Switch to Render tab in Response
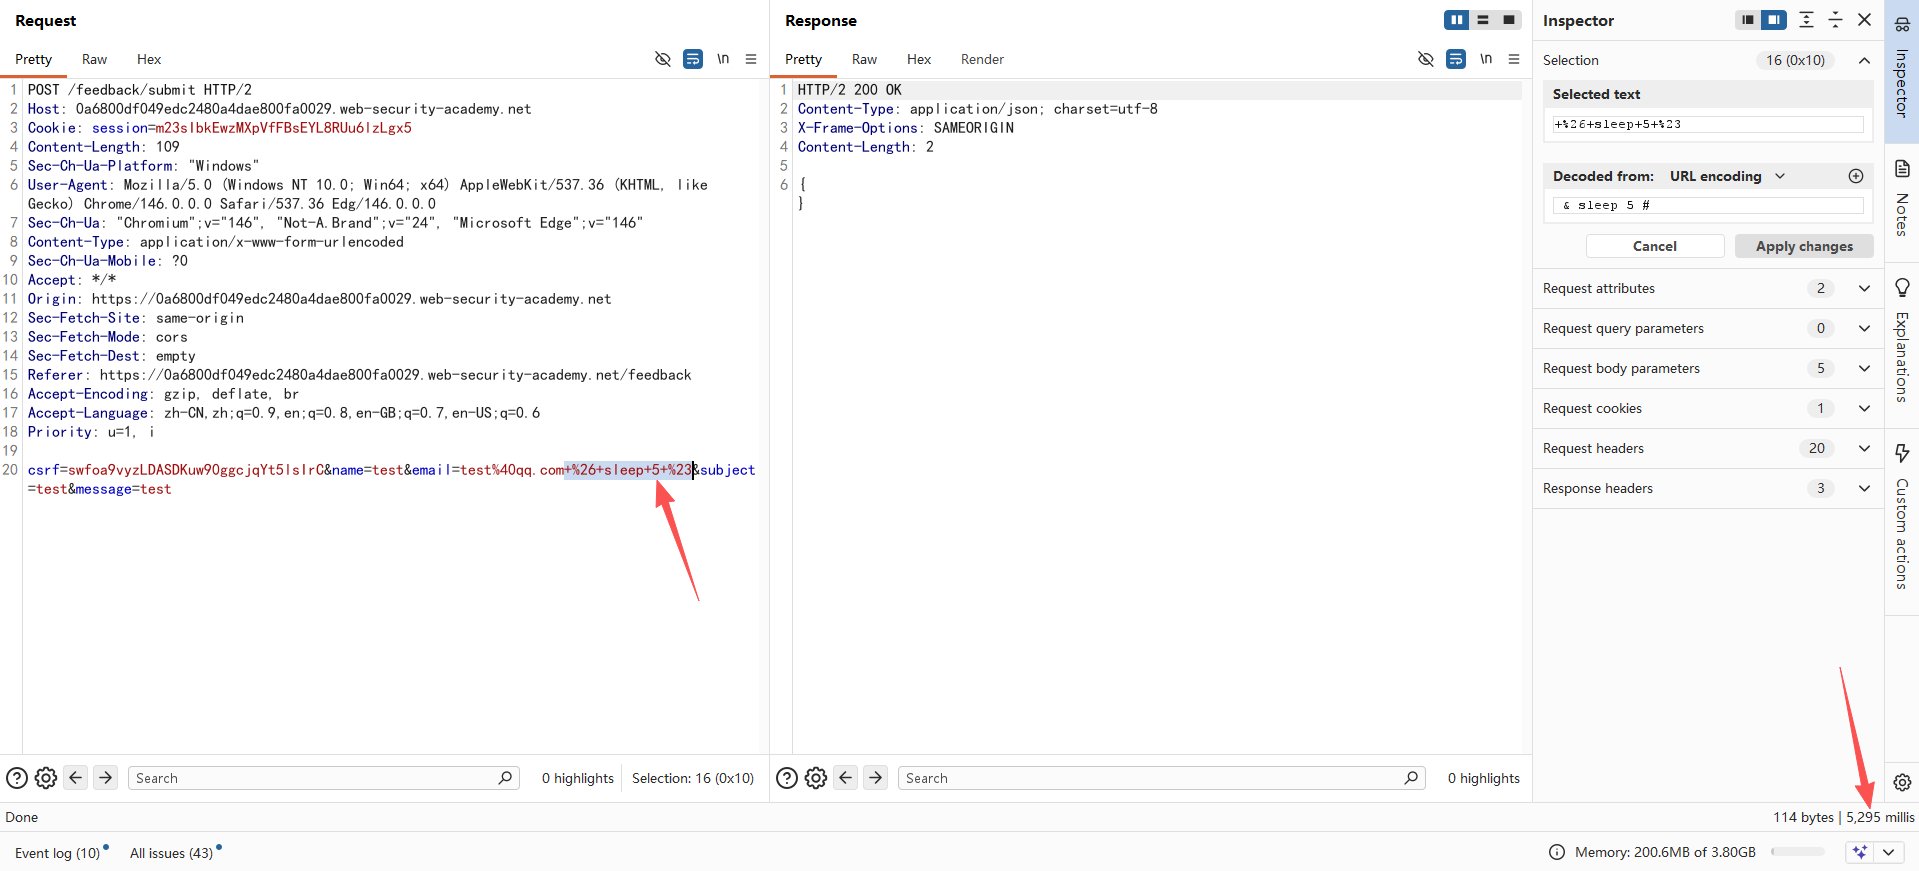This screenshot has height=871, width=1919. (982, 59)
